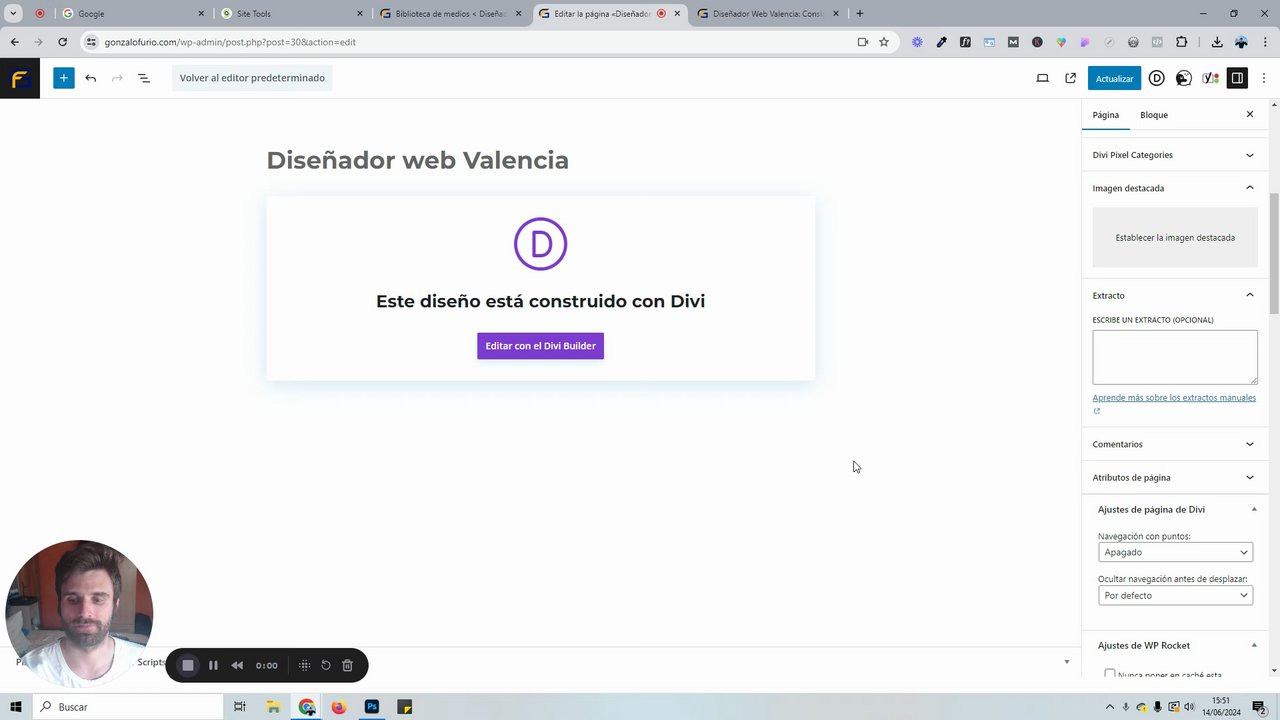Collapse Ajustes de WP Rocket metabox
The height and width of the screenshot is (720, 1280).
click(x=1254, y=646)
